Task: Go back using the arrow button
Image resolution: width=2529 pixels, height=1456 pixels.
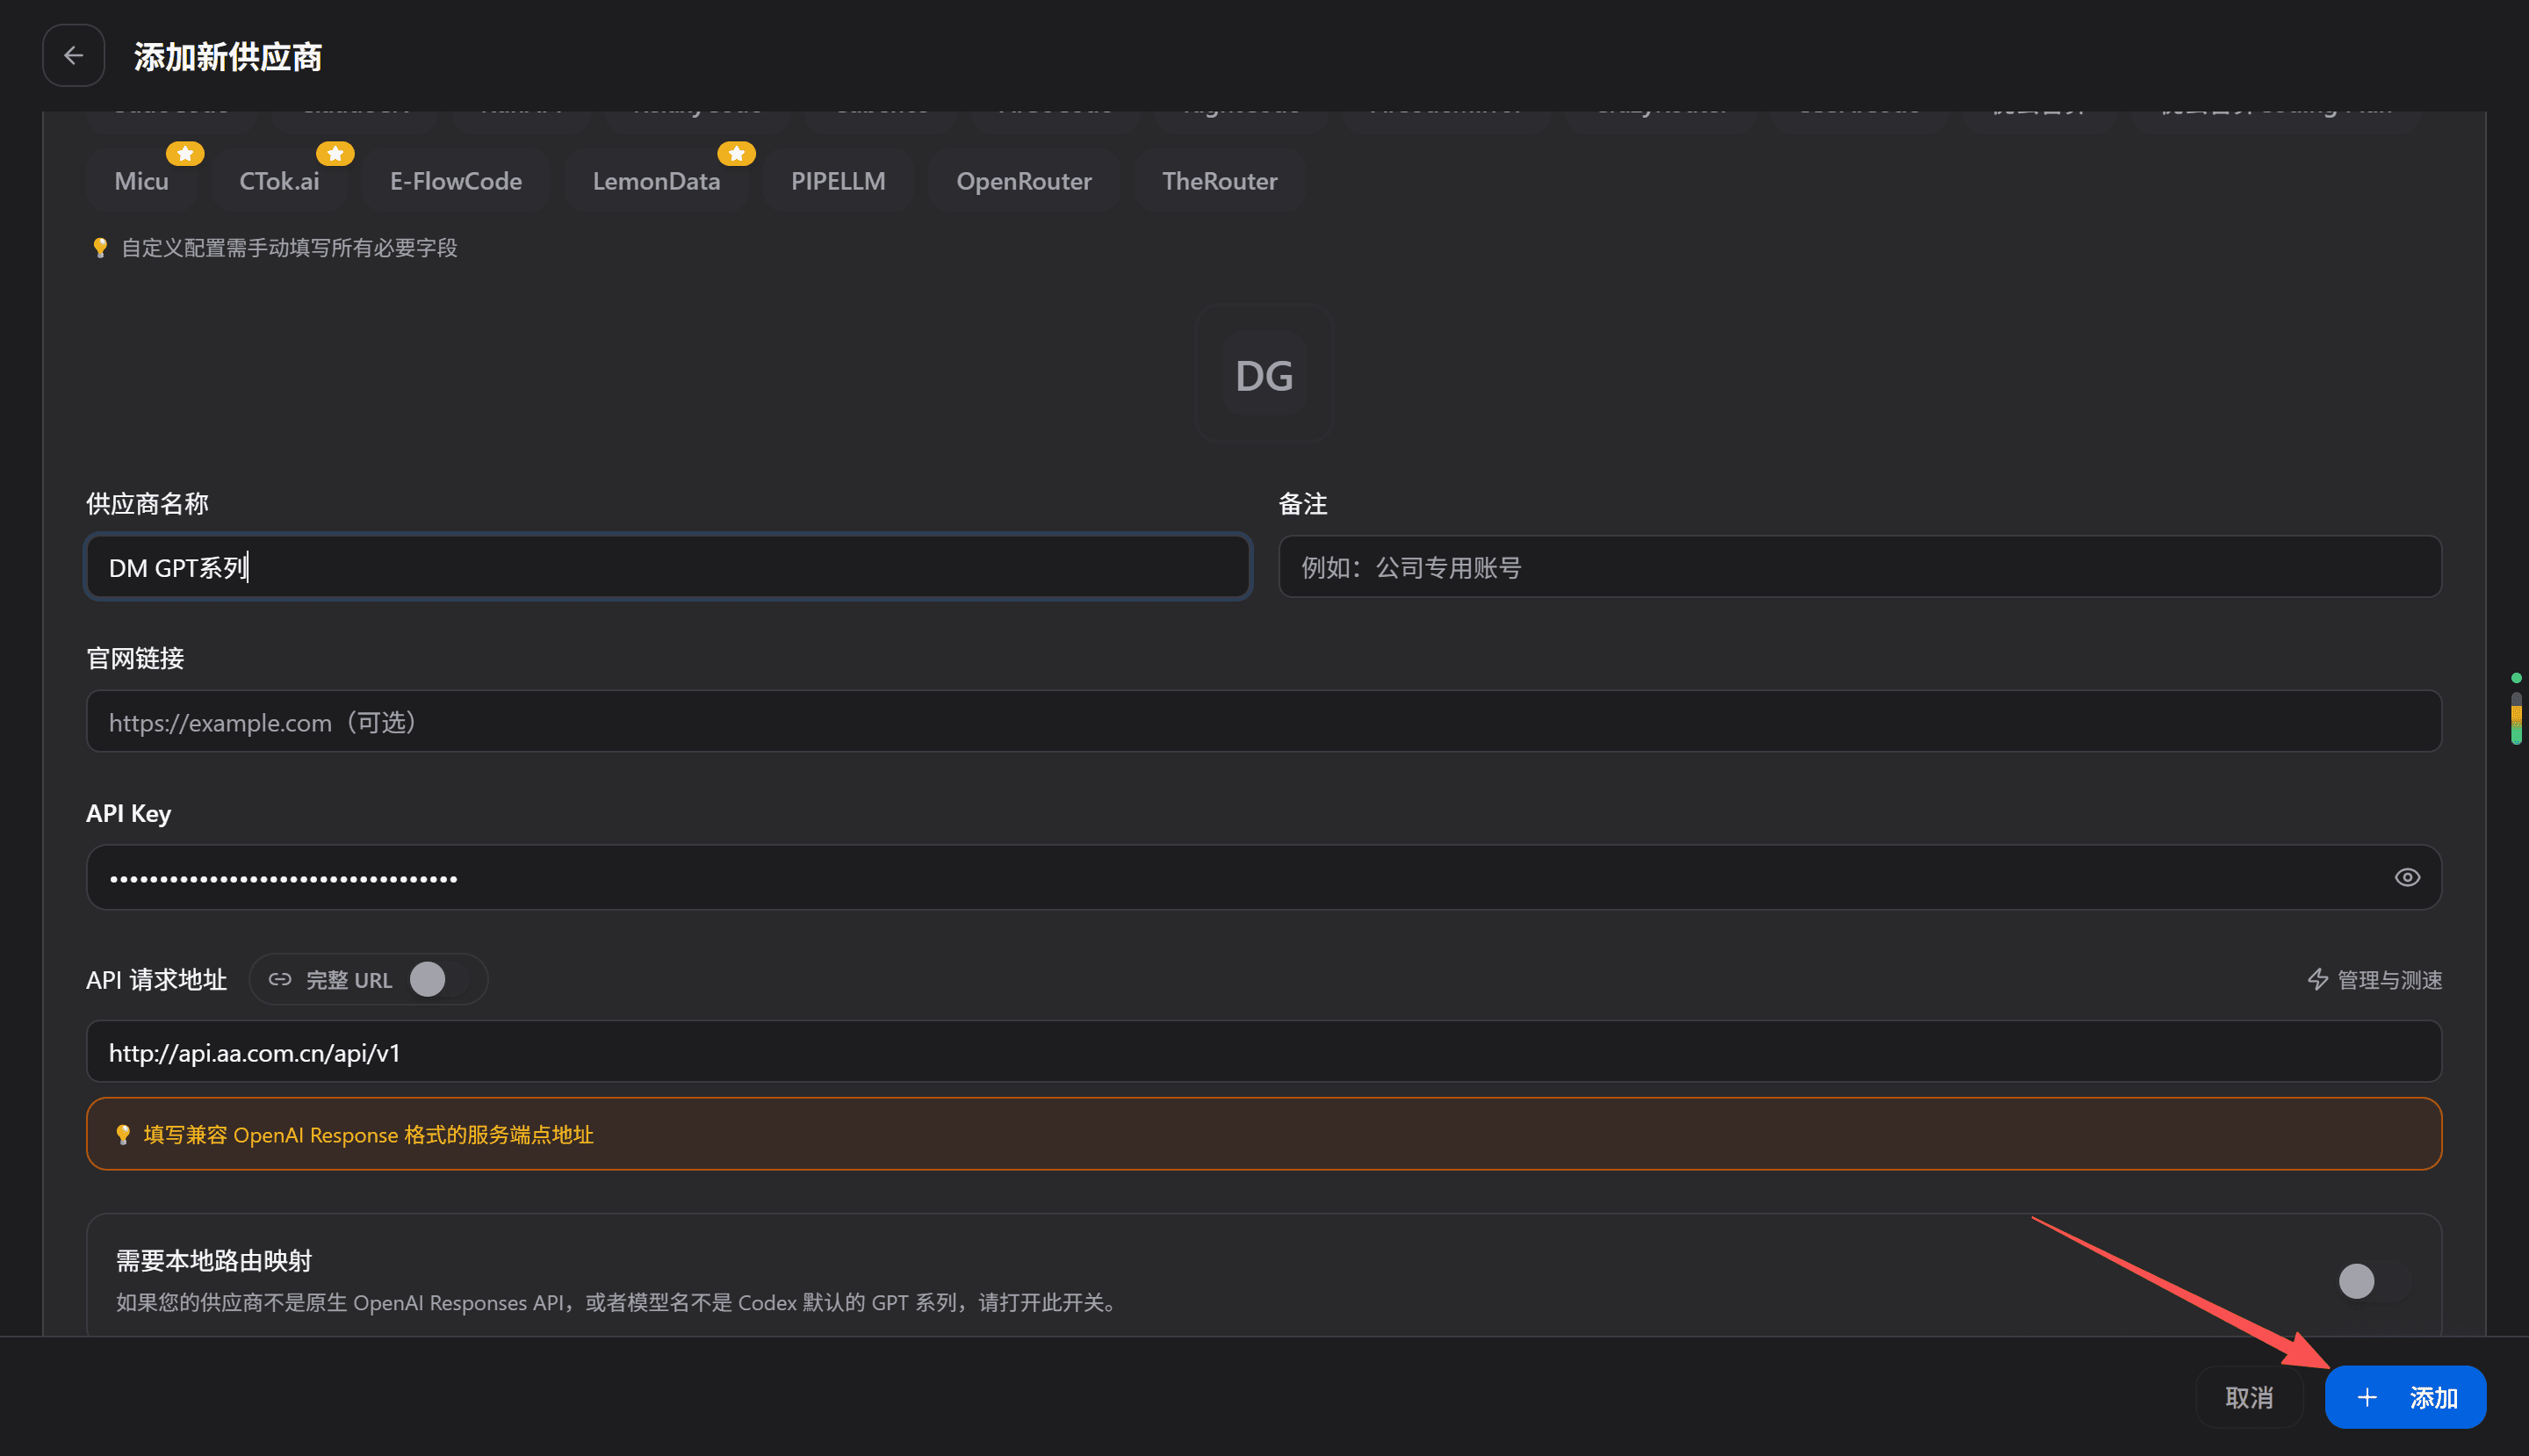Action: point(73,56)
